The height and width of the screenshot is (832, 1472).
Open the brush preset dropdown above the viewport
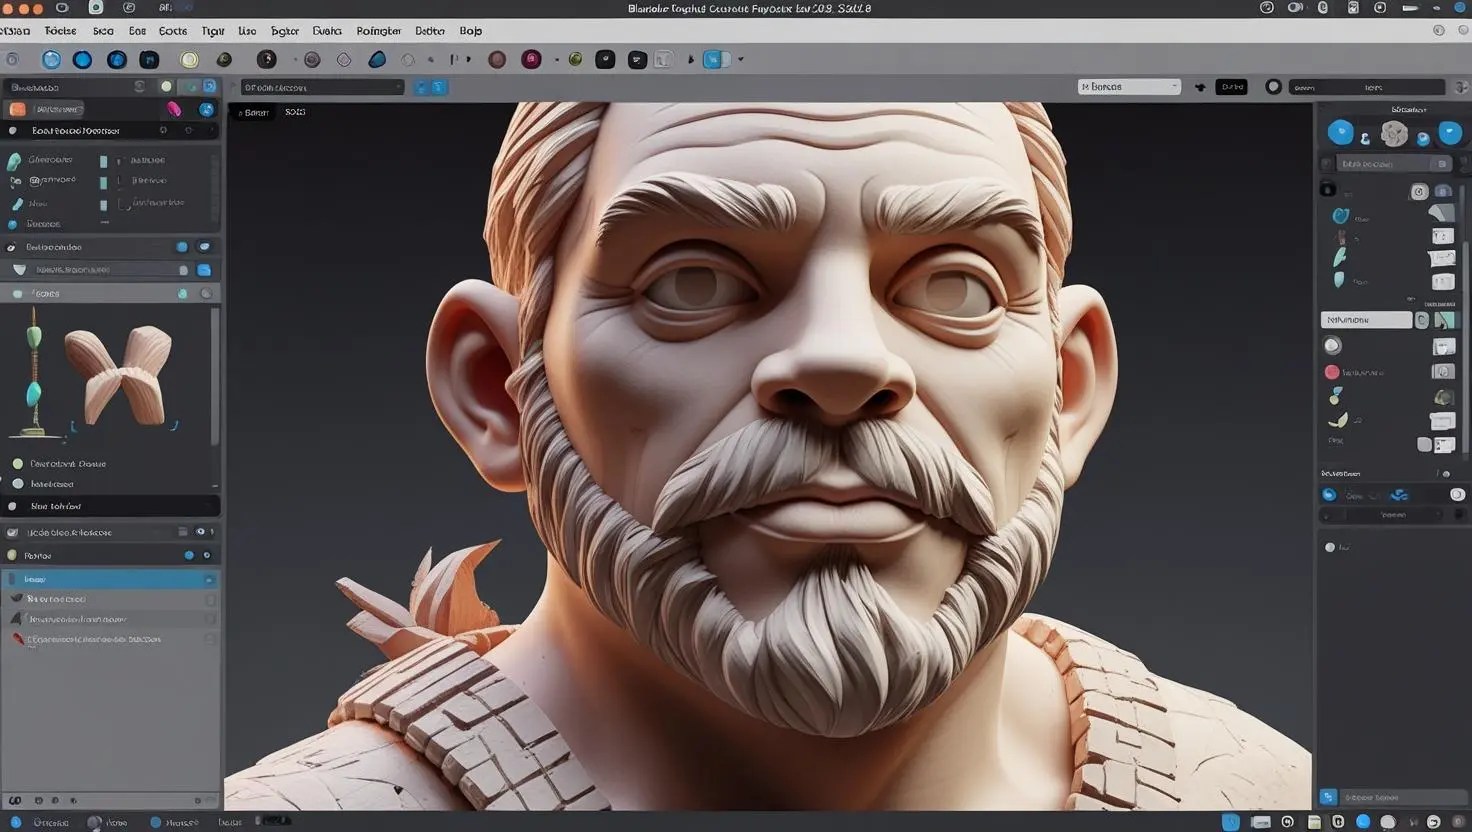[320, 87]
